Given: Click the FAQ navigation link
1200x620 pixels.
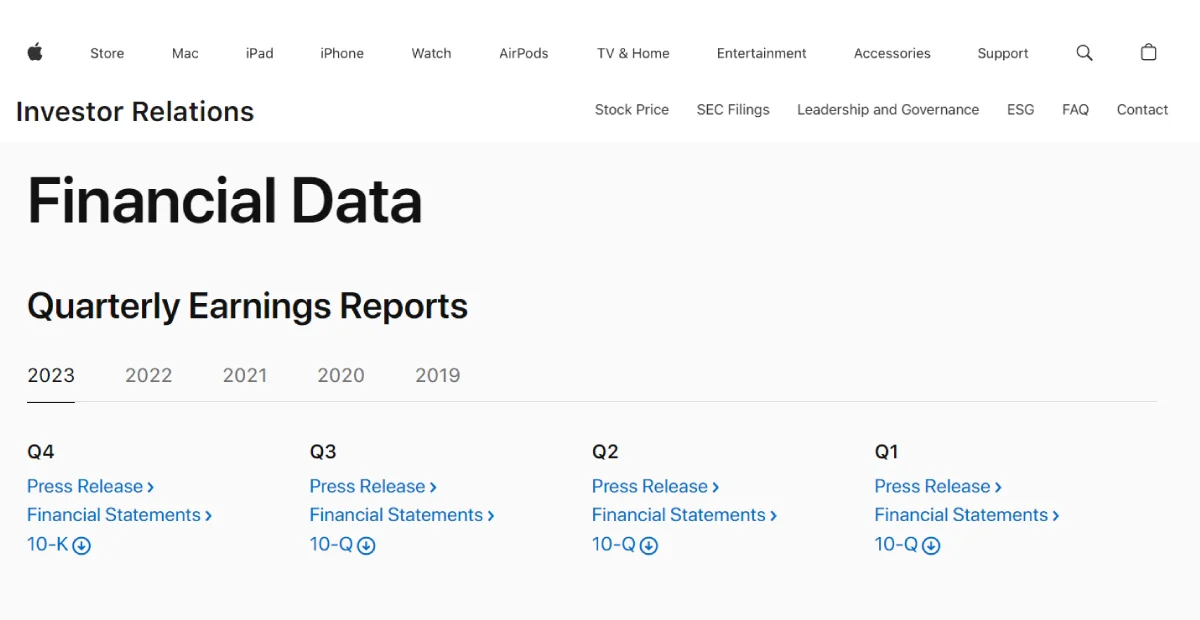Looking at the screenshot, I should tap(1075, 110).
